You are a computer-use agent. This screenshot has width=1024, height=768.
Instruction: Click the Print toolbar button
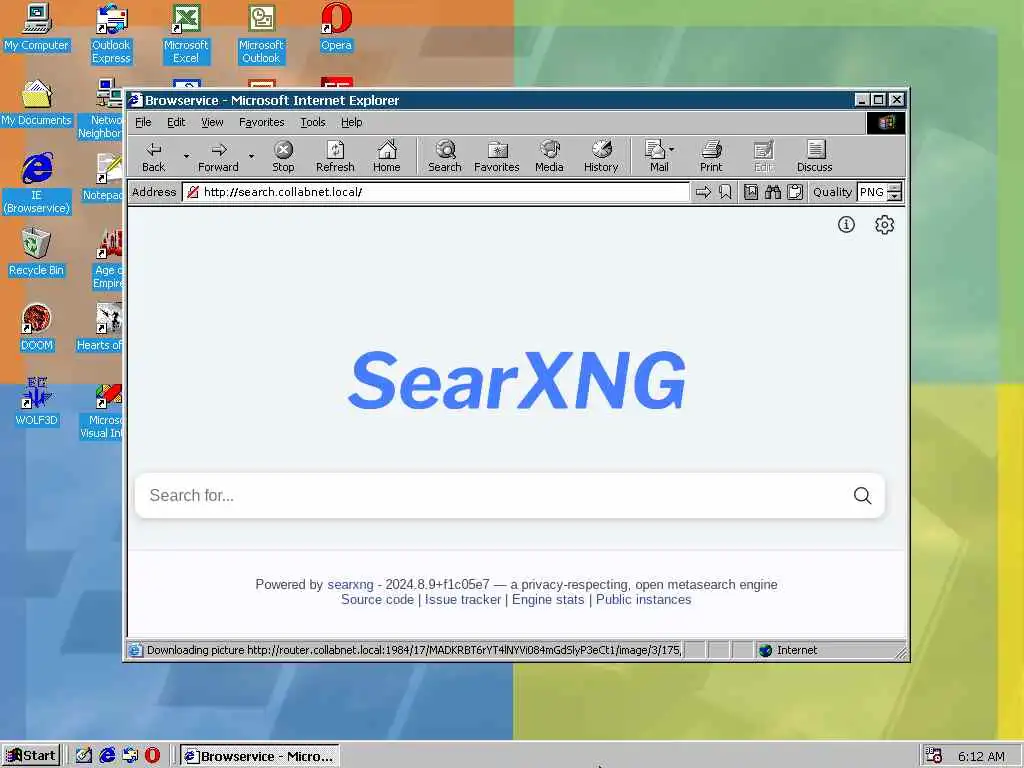[x=711, y=157]
